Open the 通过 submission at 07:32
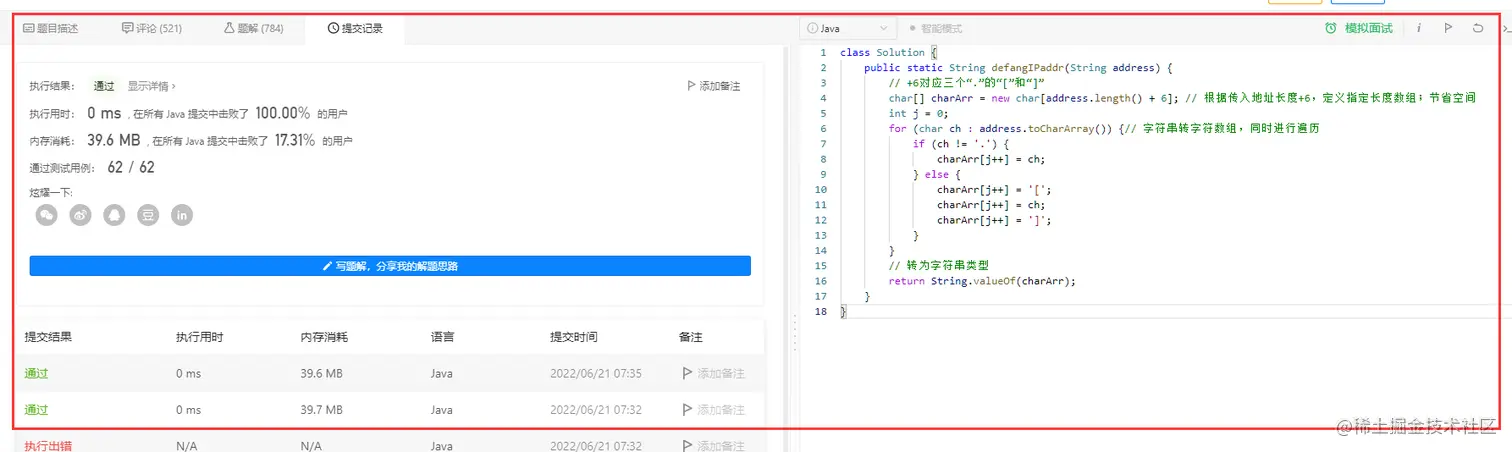Viewport: 1512px width, 452px height. coord(36,410)
